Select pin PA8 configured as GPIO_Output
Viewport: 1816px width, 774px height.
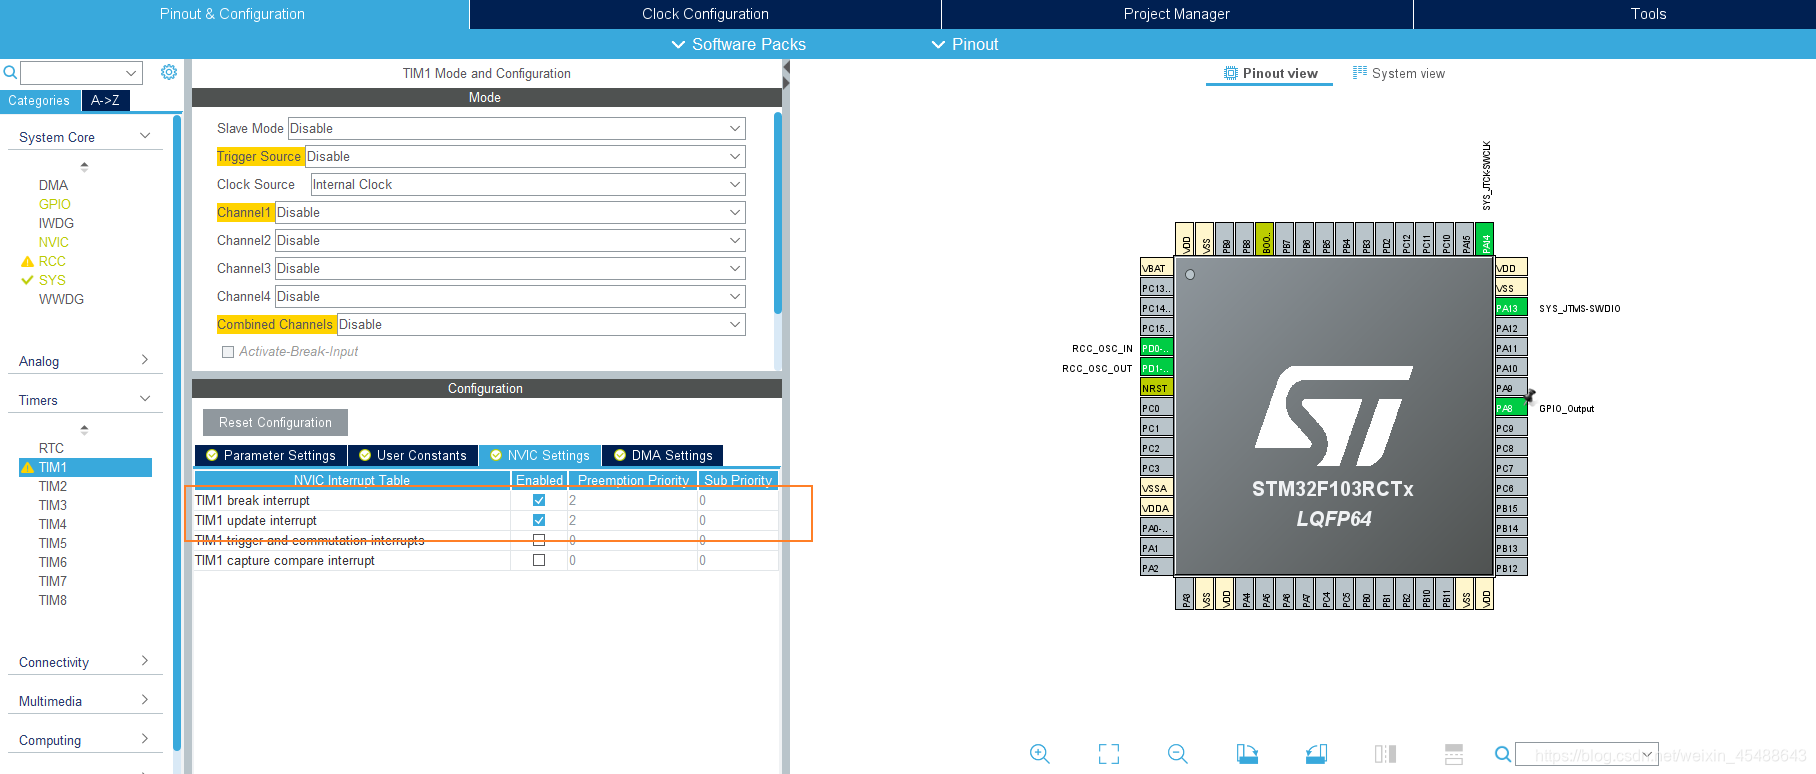[x=1510, y=408]
